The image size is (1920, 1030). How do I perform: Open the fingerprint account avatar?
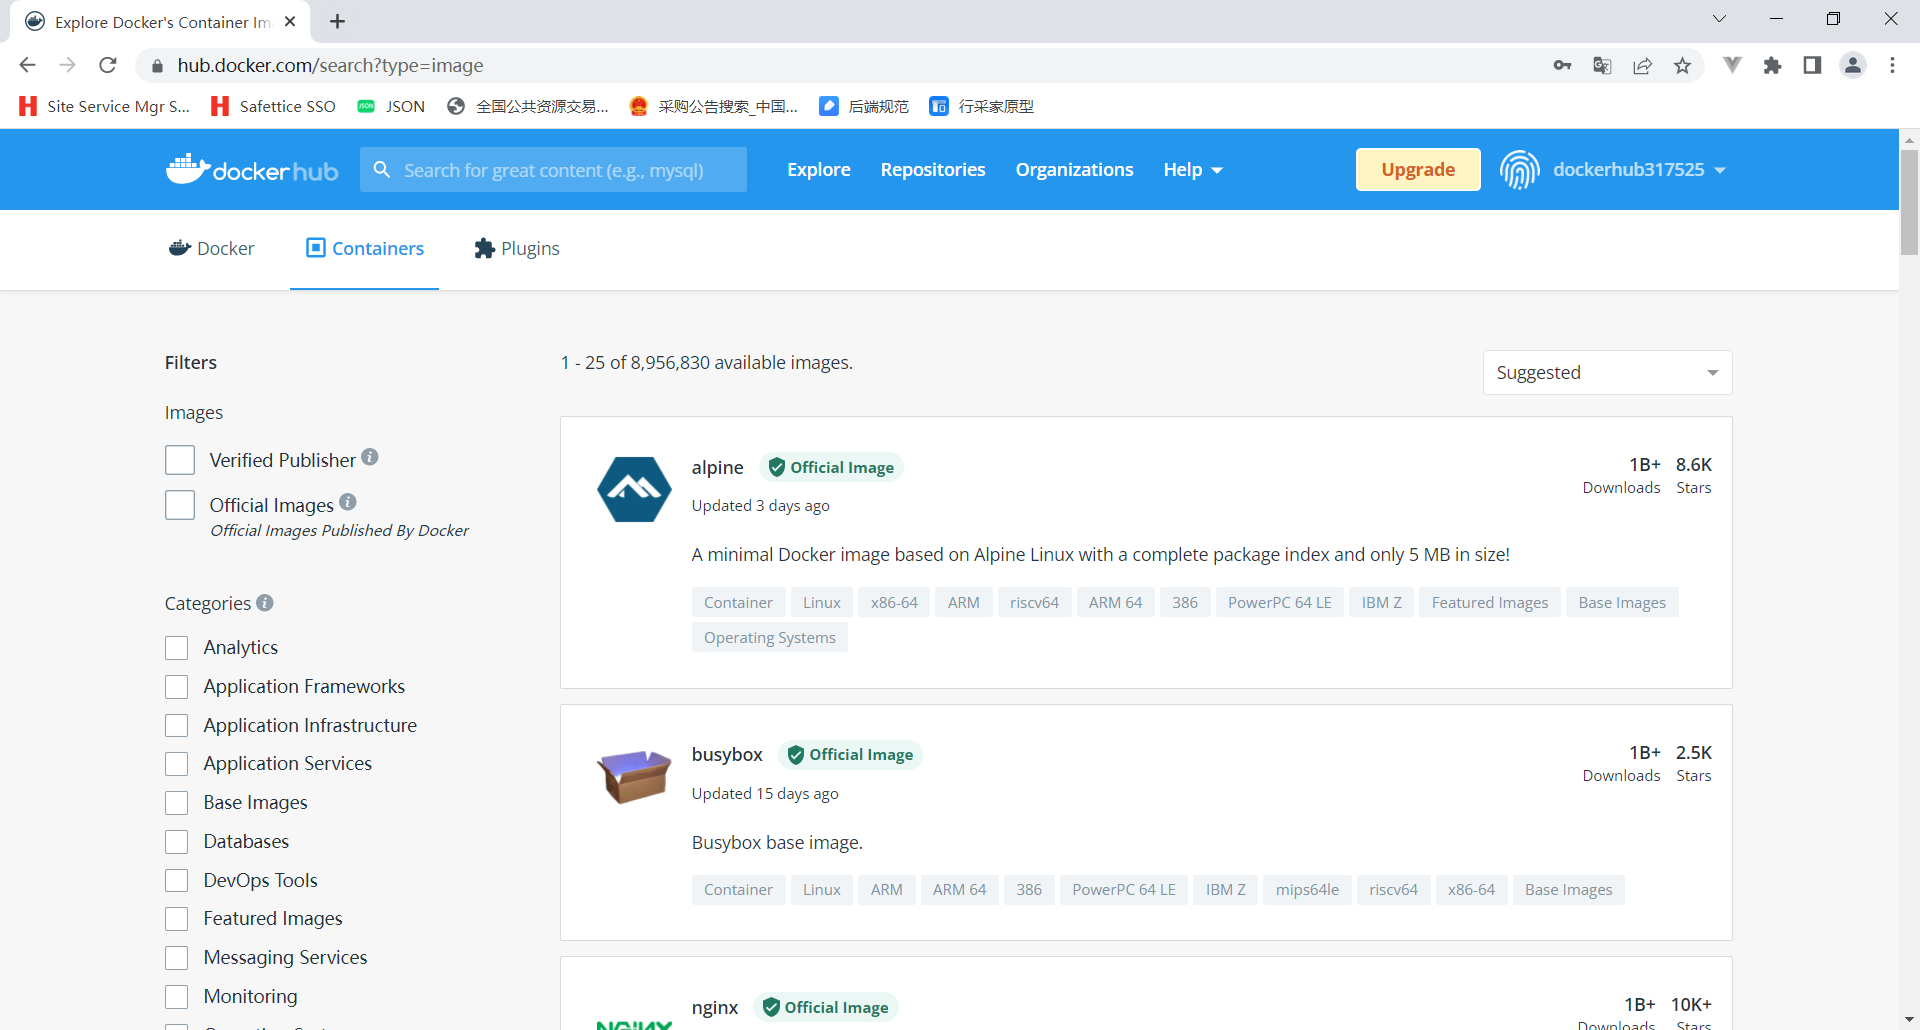[1519, 169]
